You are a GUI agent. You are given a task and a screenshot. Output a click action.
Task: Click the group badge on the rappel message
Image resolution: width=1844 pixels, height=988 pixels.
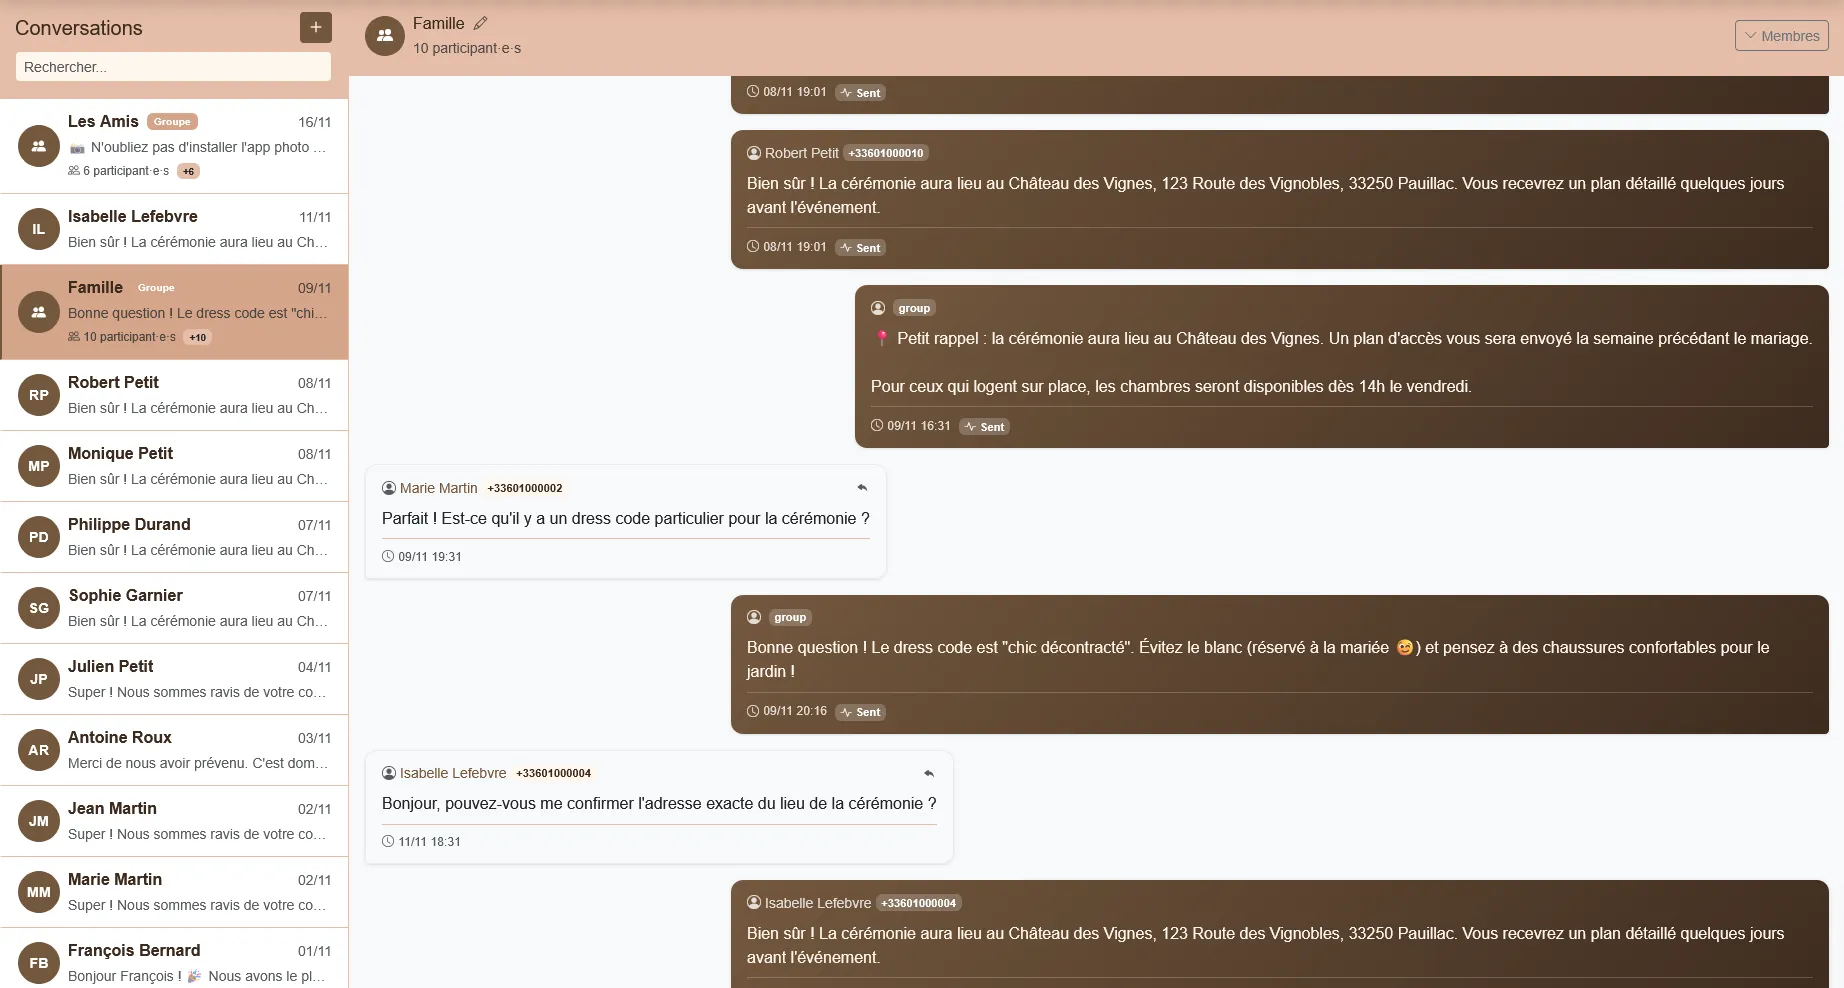913,308
